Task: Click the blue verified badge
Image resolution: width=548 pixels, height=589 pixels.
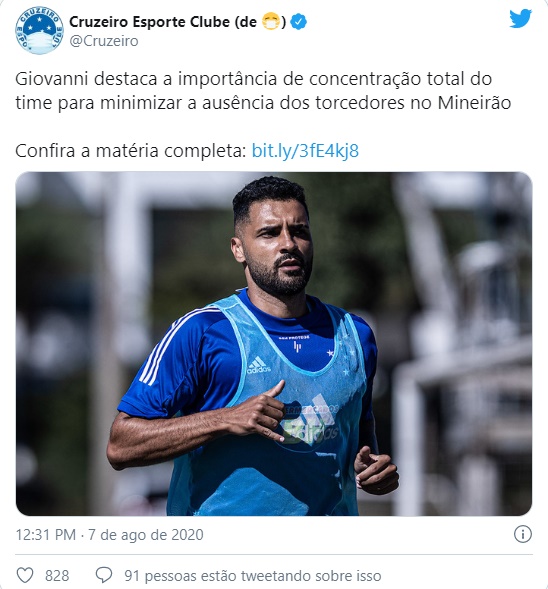Action: (x=299, y=22)
